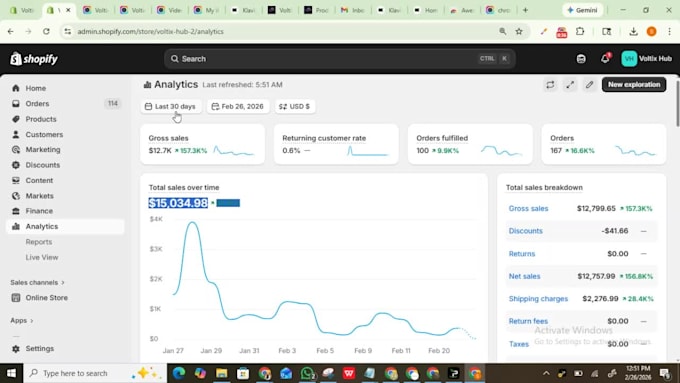Click the address bar URL
This screenshot has width=680, height=383.
tap(150, 32)
